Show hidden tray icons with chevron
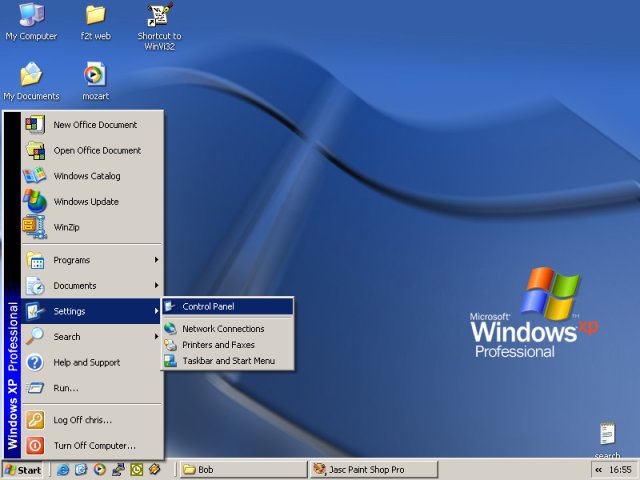 click(x=599, y=470)
